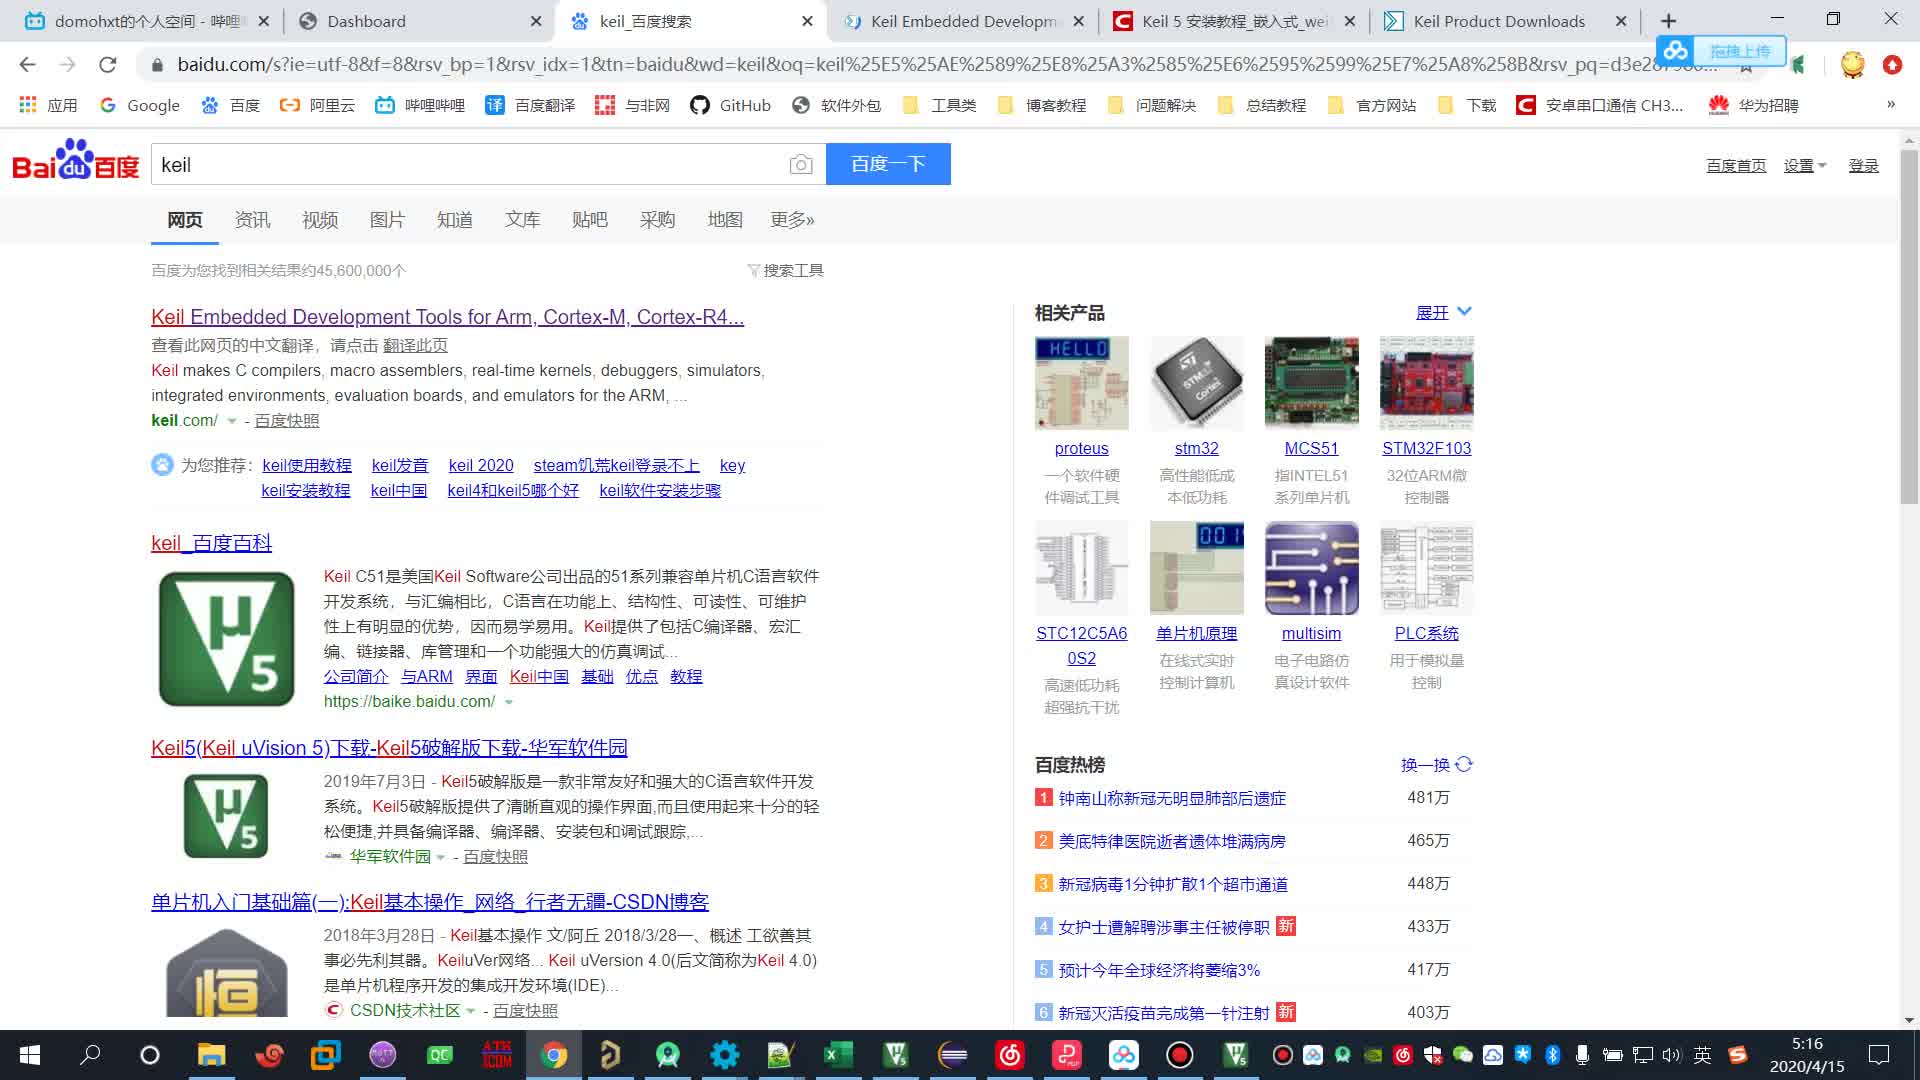Click the 翻译此页 link
Image resolution: width=1920 pixels, height=1080 pixels.
415,345
